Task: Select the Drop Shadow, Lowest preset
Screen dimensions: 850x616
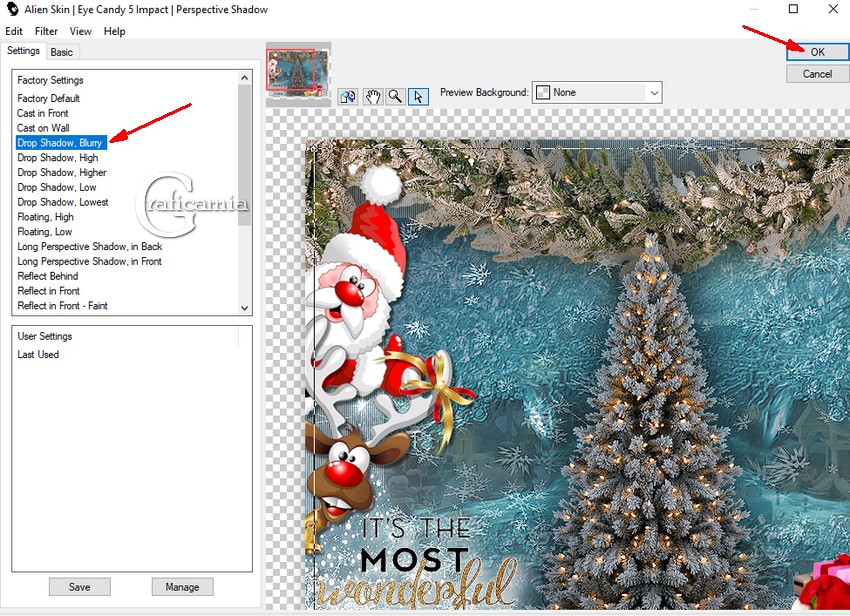Action: point(63,202)
